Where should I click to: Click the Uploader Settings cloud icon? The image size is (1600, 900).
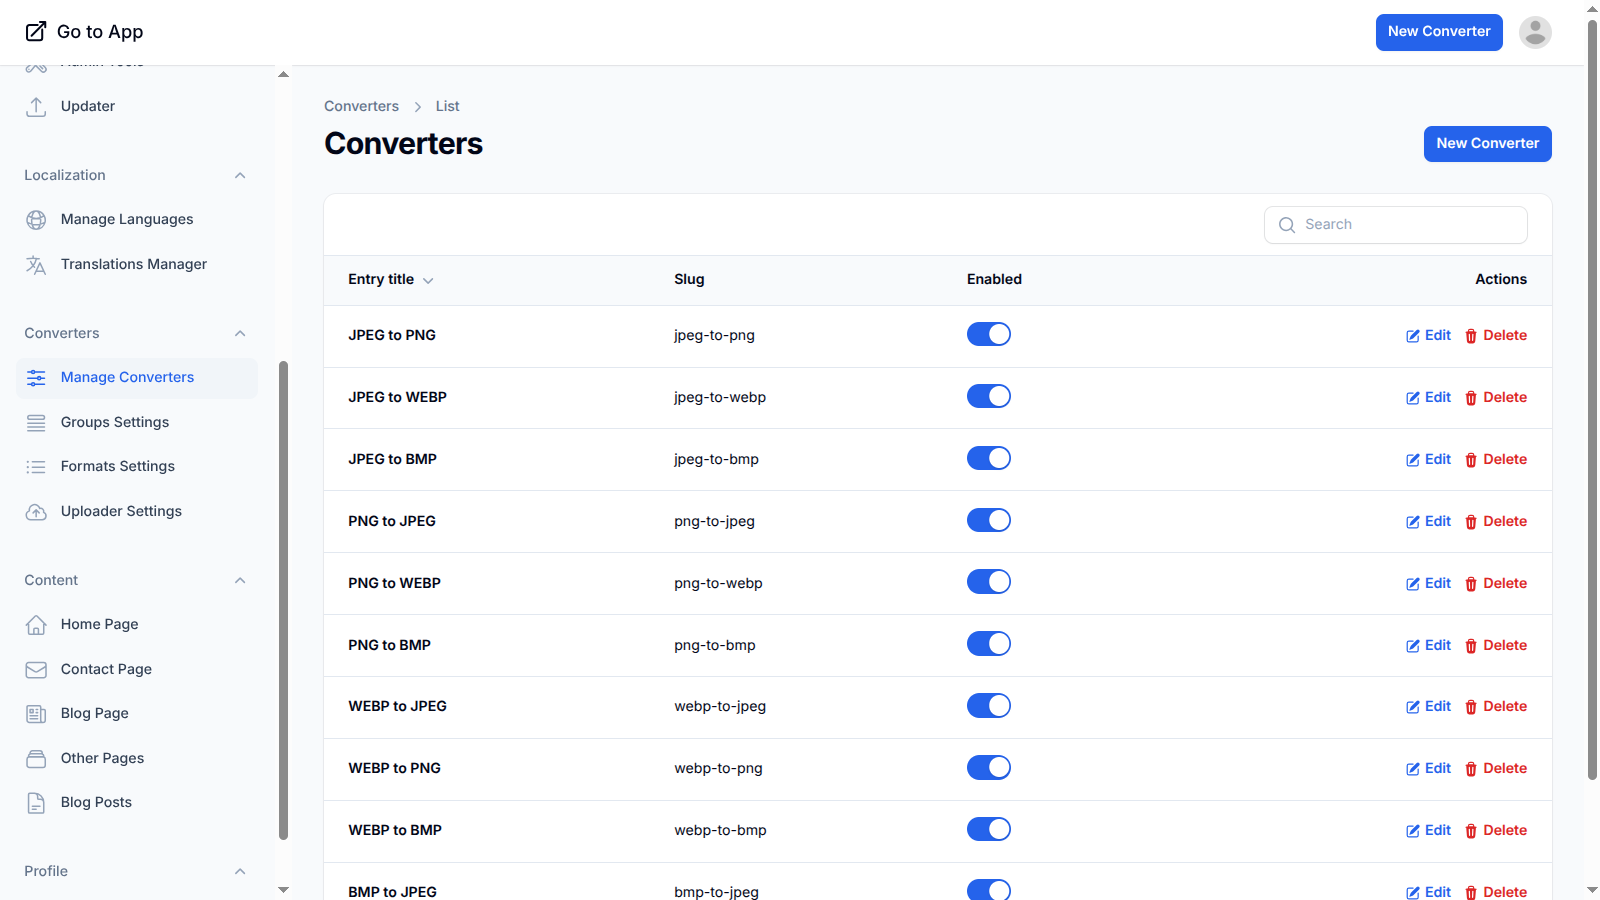[x=36, y=512]
